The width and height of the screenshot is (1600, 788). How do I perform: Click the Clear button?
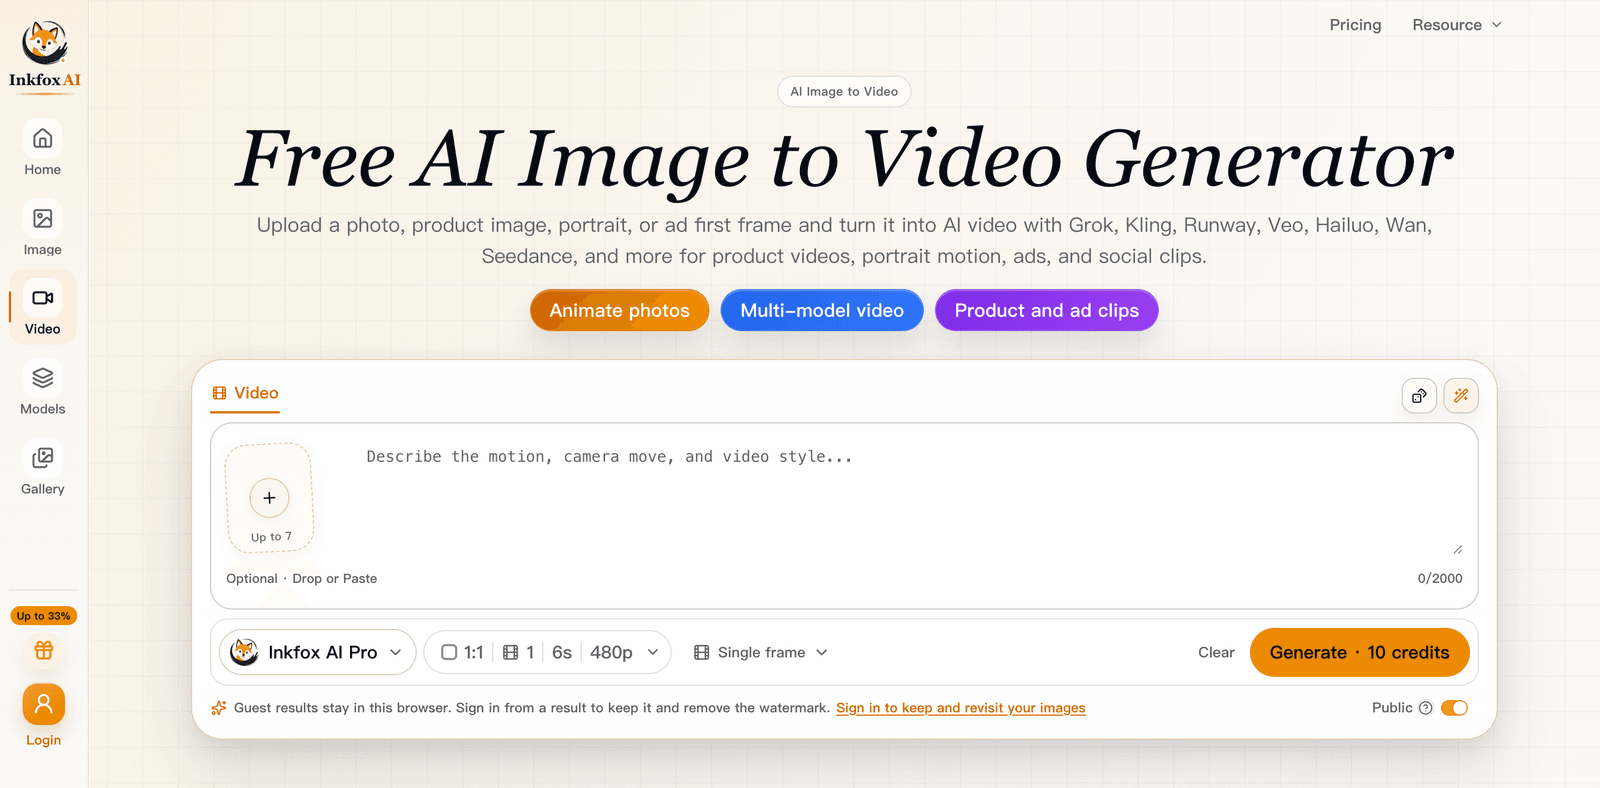click(1216, 652)
